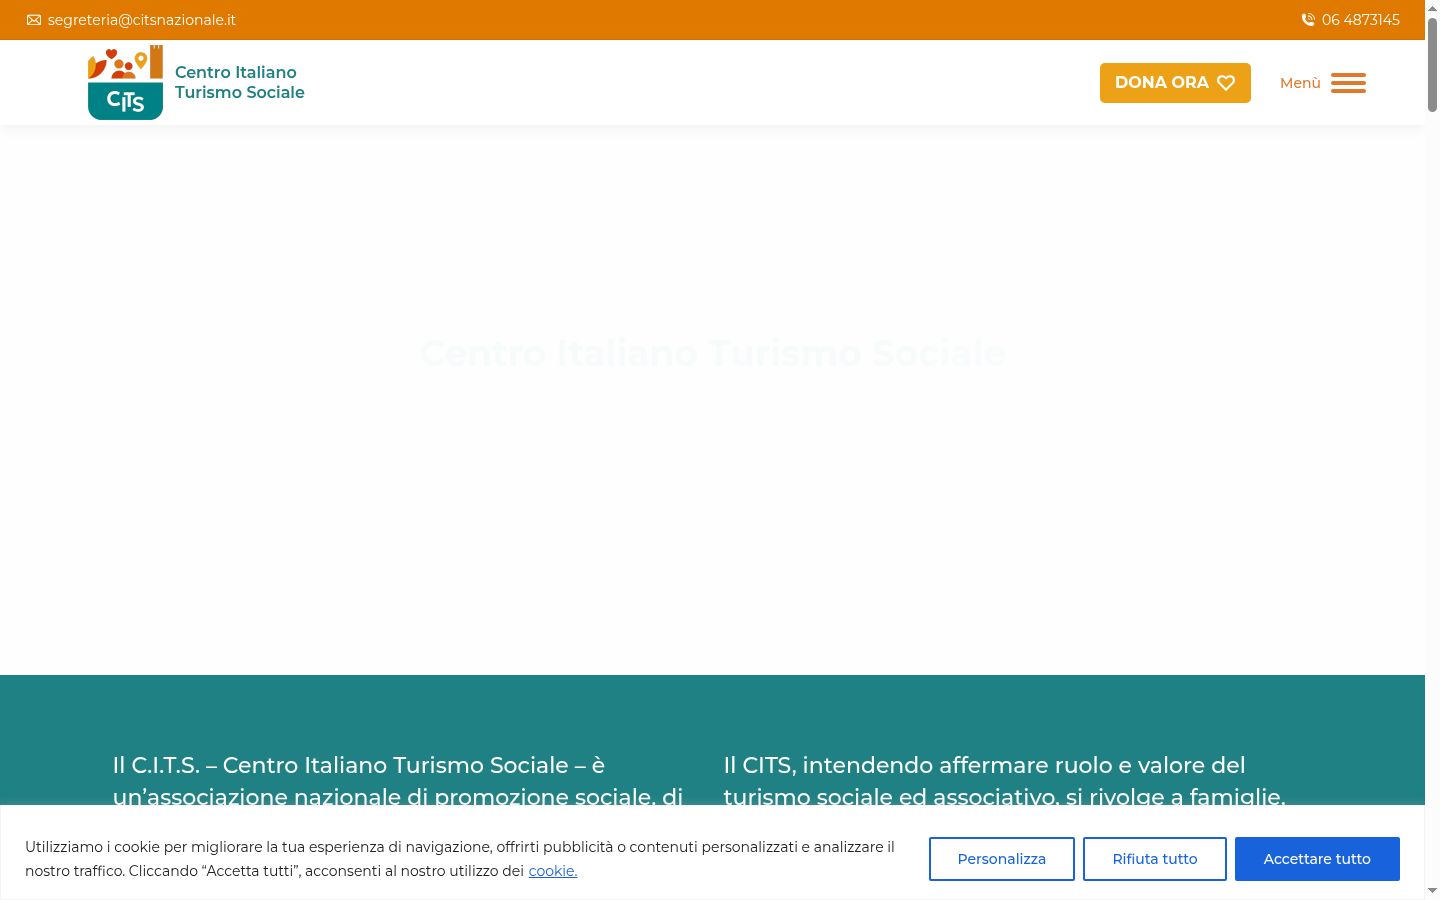The height and width of the screenshot is (900, 1440).
Task: Click the envelope icon beside the email address
Action: pyautogui.click(x=34, y=20)
